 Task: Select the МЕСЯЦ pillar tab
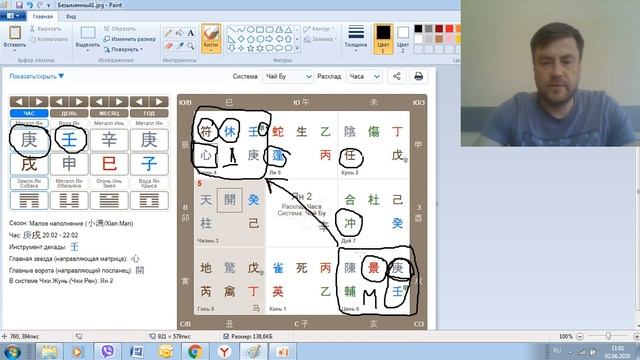pyautogui.click(x=109, y=113)
